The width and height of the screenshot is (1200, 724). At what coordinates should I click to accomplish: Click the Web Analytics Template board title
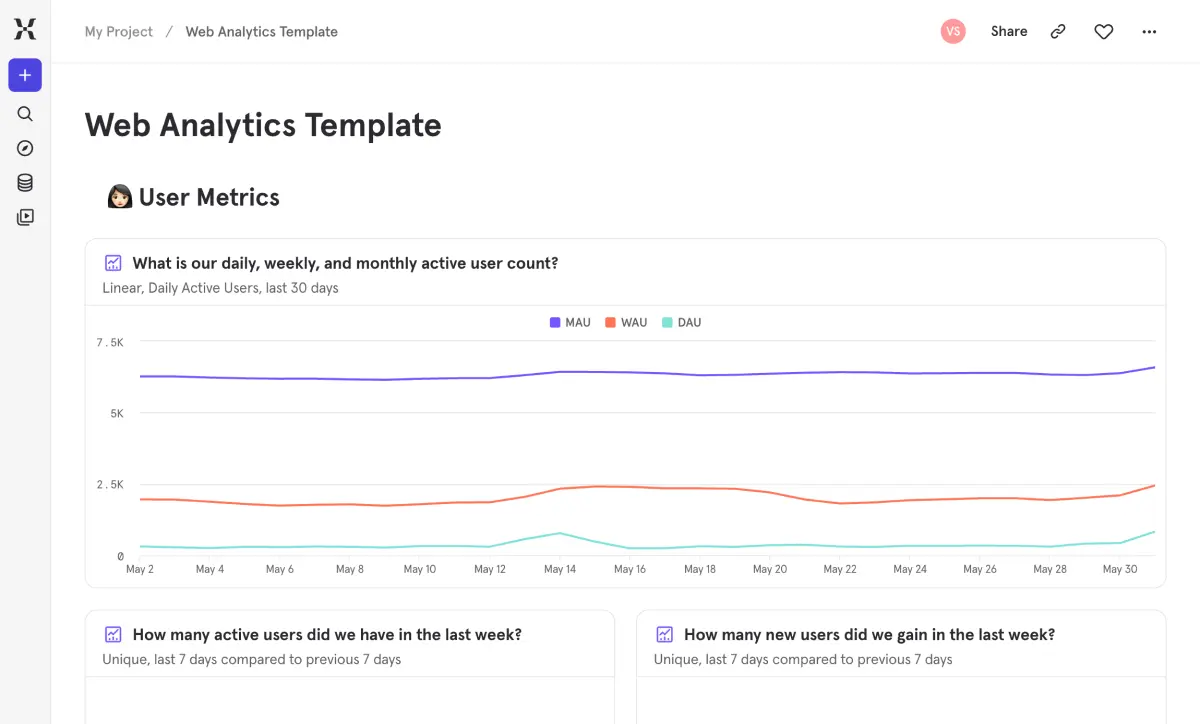(263, 126)
